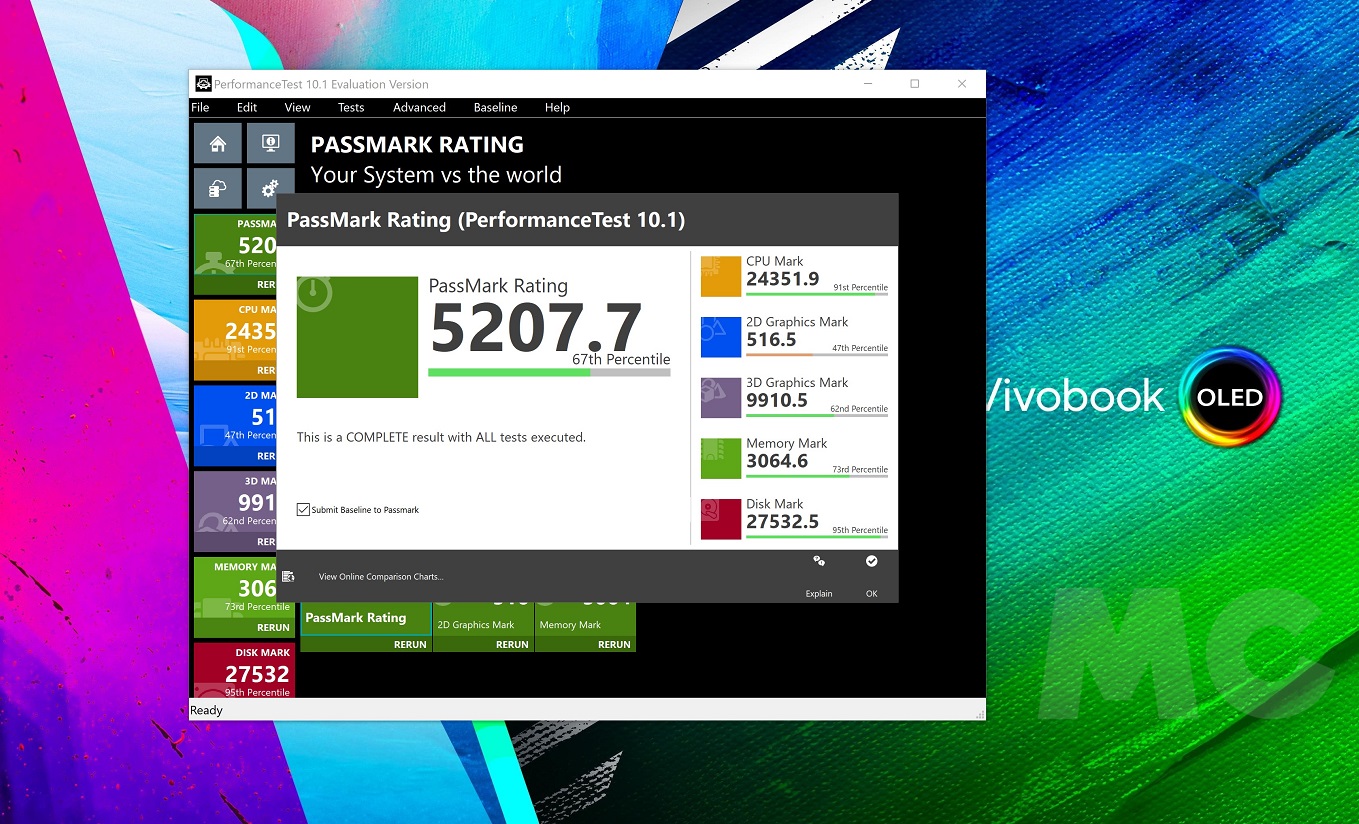Open the Baseline menu
The height and width of the screenshot is (824, 1359).
point(495,107)
